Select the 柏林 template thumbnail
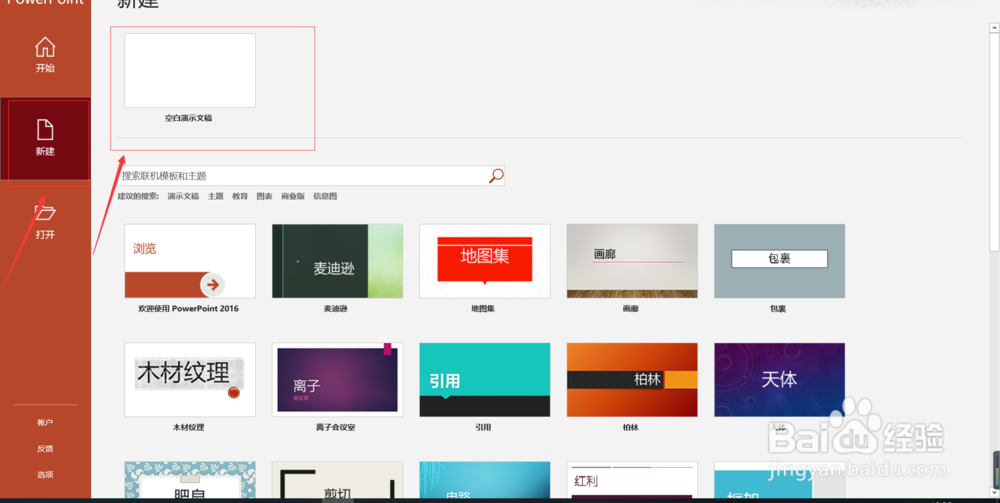The image size is (1000, 503). point(632,379)
